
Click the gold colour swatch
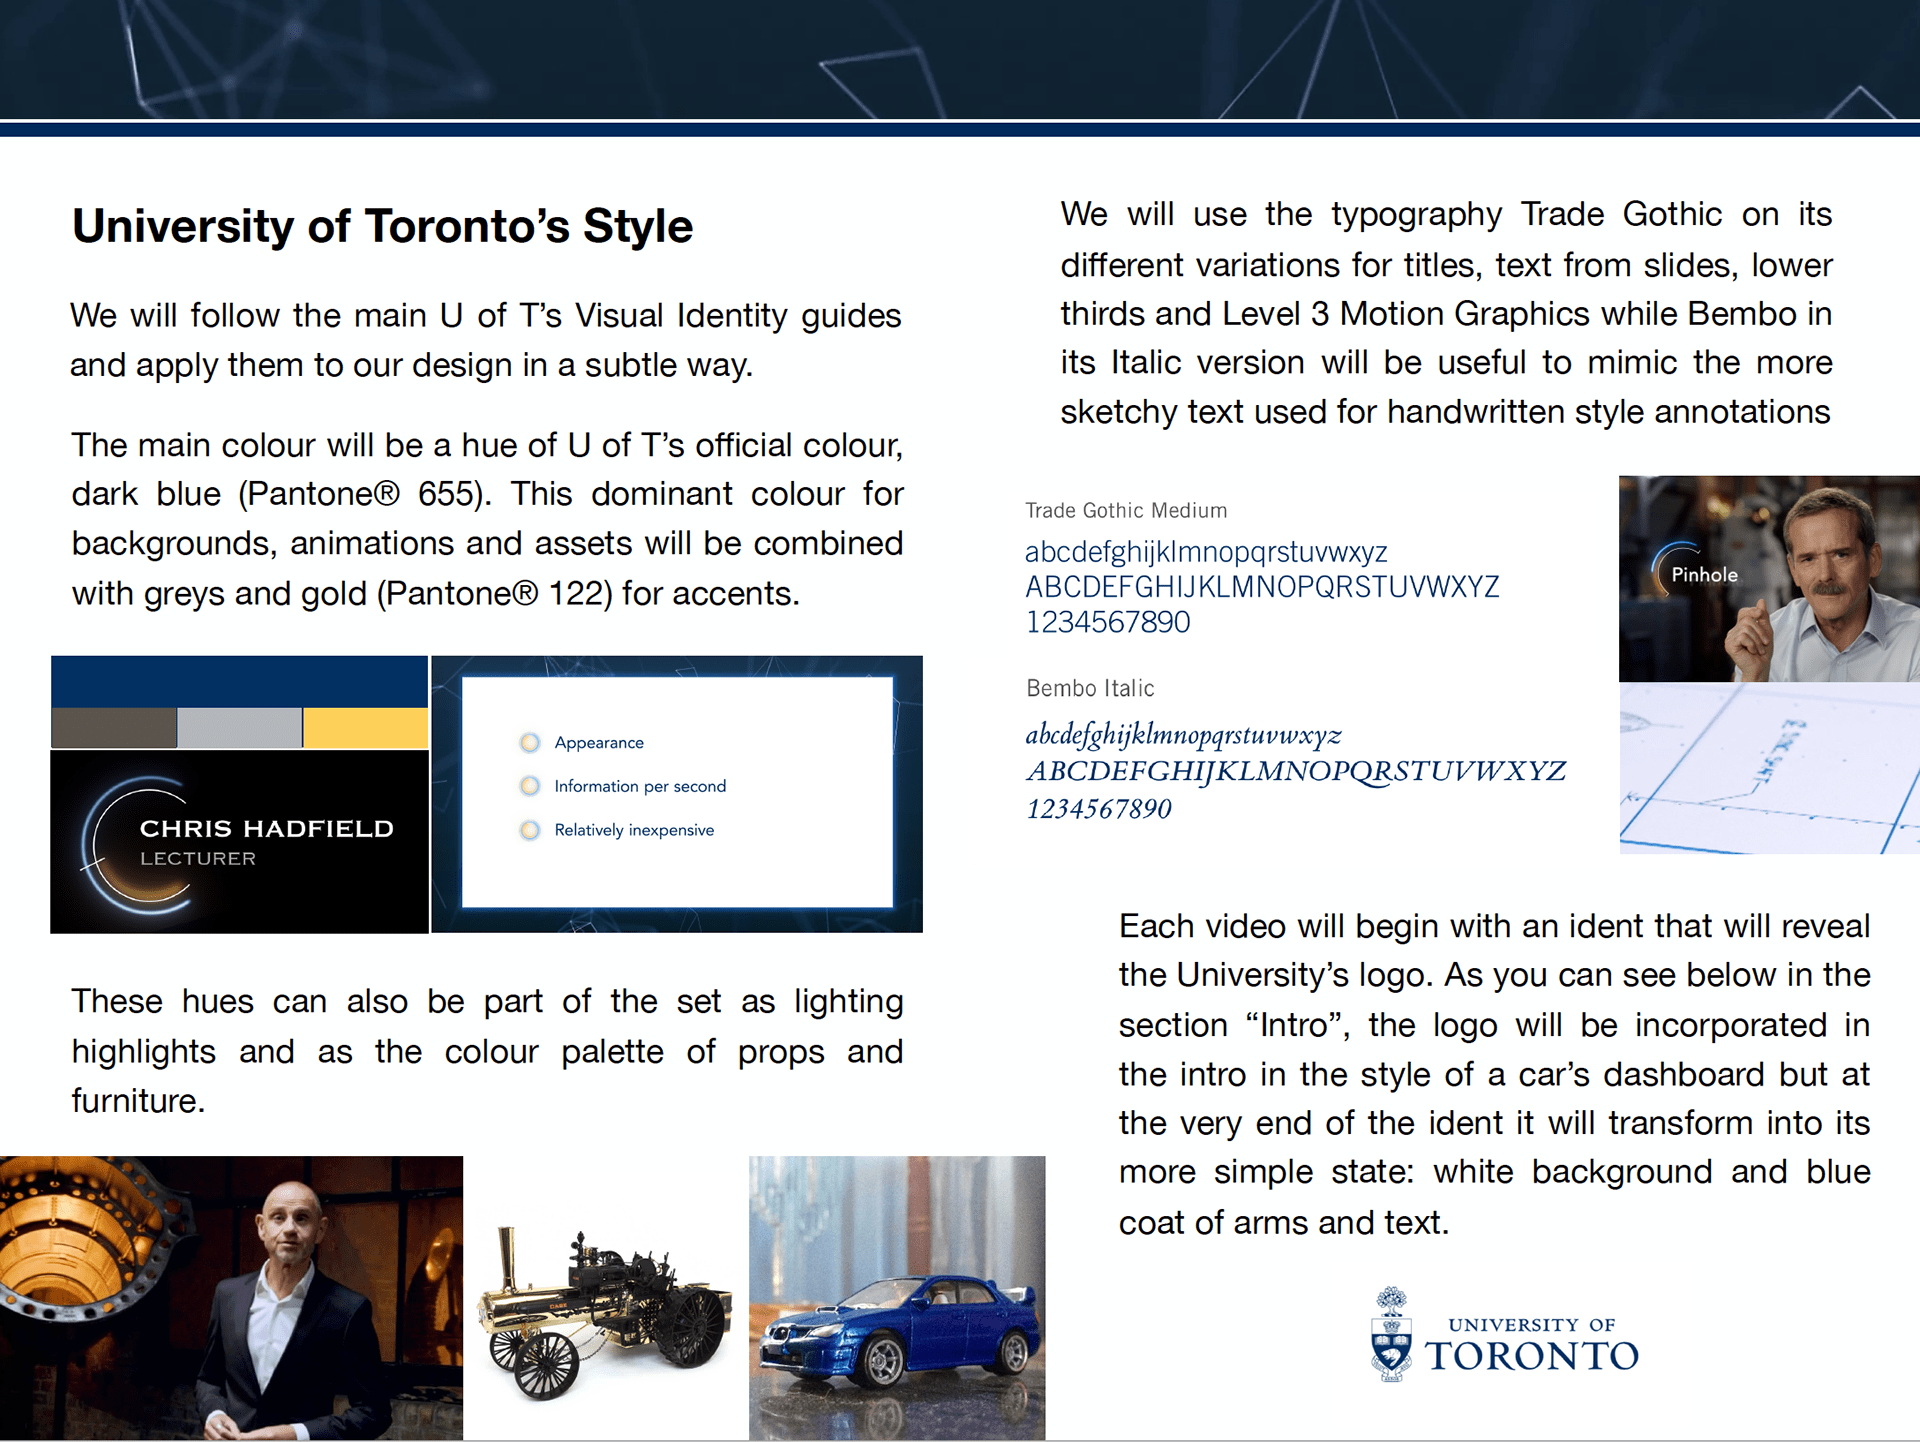[x=365, y=728]
